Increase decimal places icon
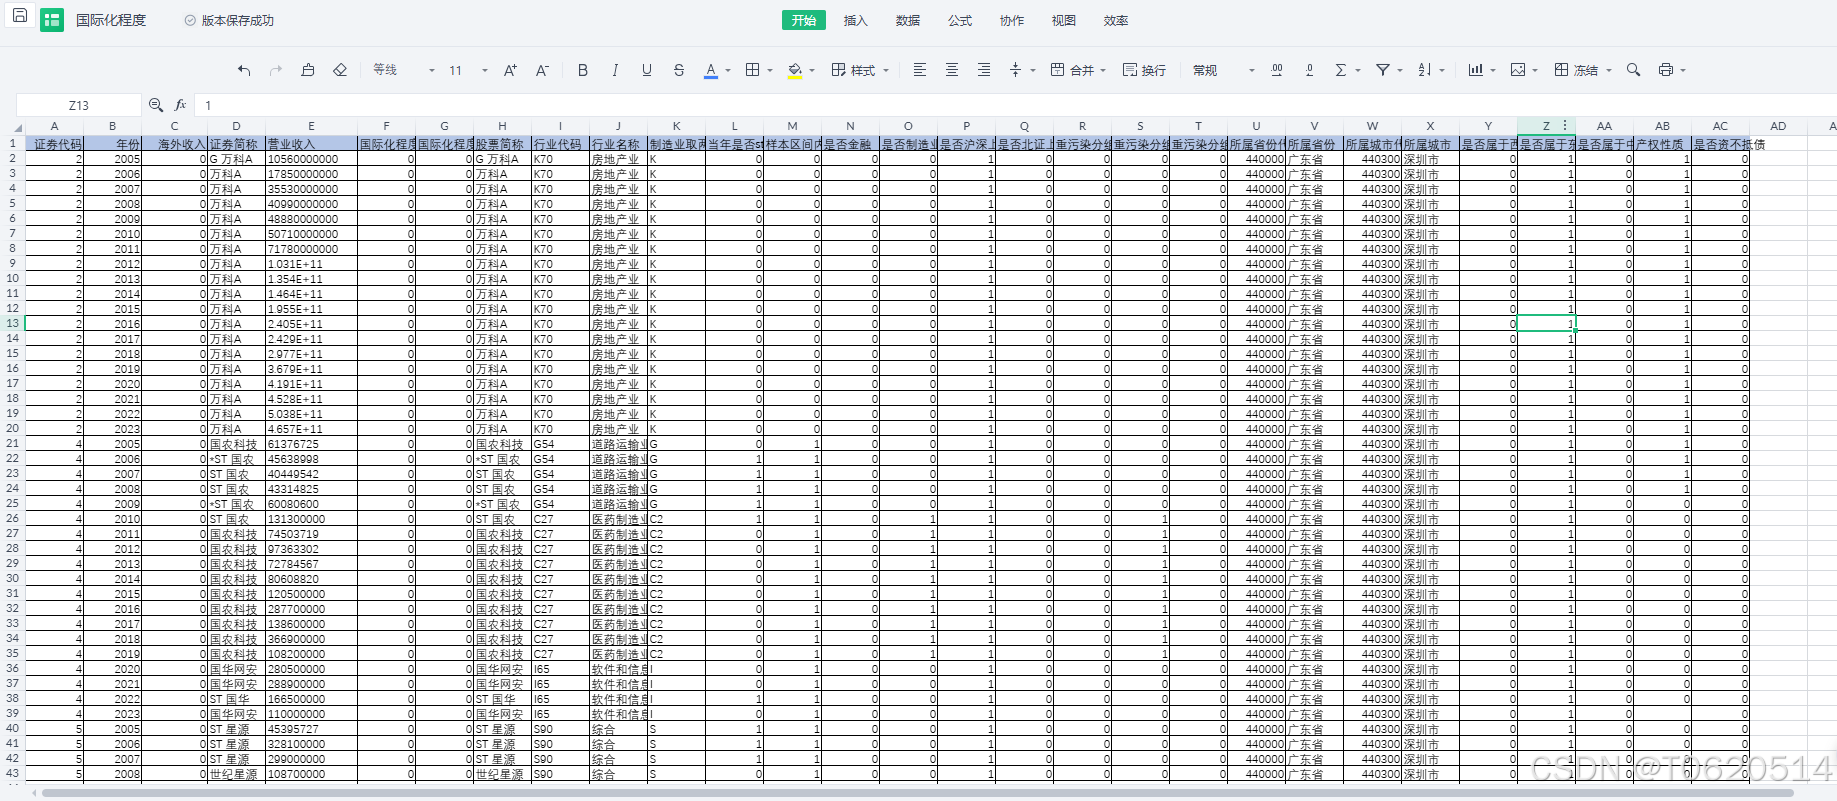The width and height of the screenshot is (1837, 801). click(x=1277, y=70)
